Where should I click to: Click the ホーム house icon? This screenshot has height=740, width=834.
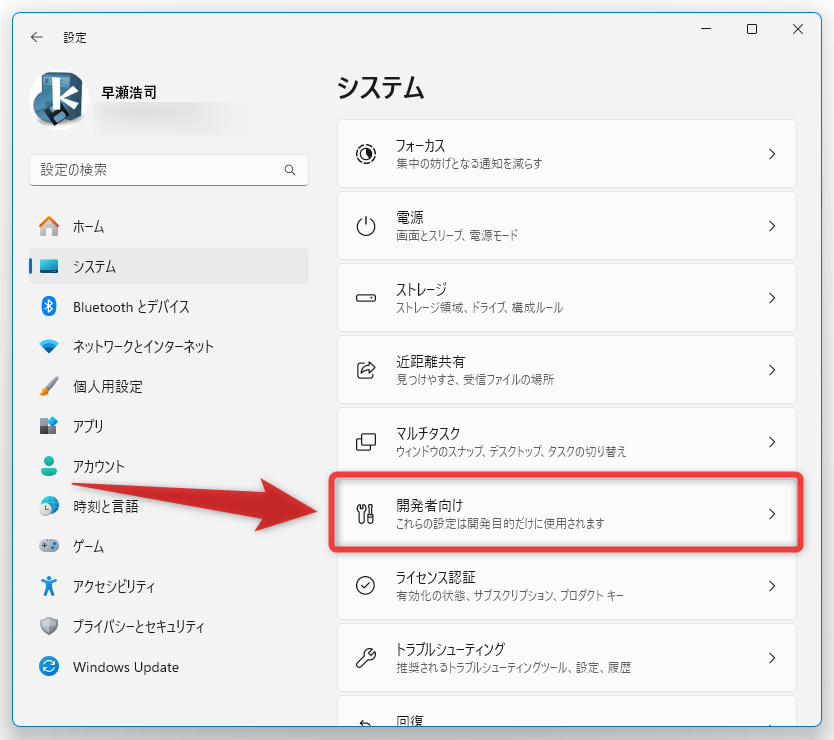point(49,227)
